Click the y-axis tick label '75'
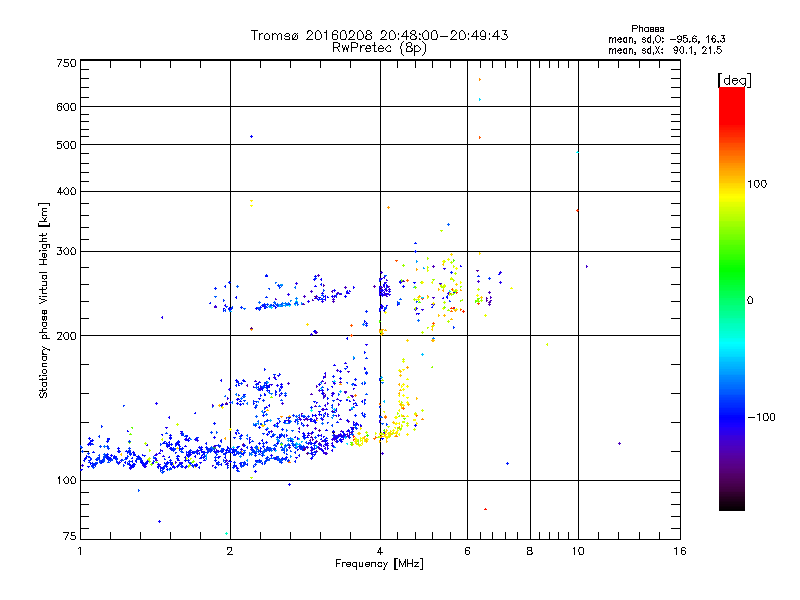This screenshot has height=600, width=800. click(70, 536)
